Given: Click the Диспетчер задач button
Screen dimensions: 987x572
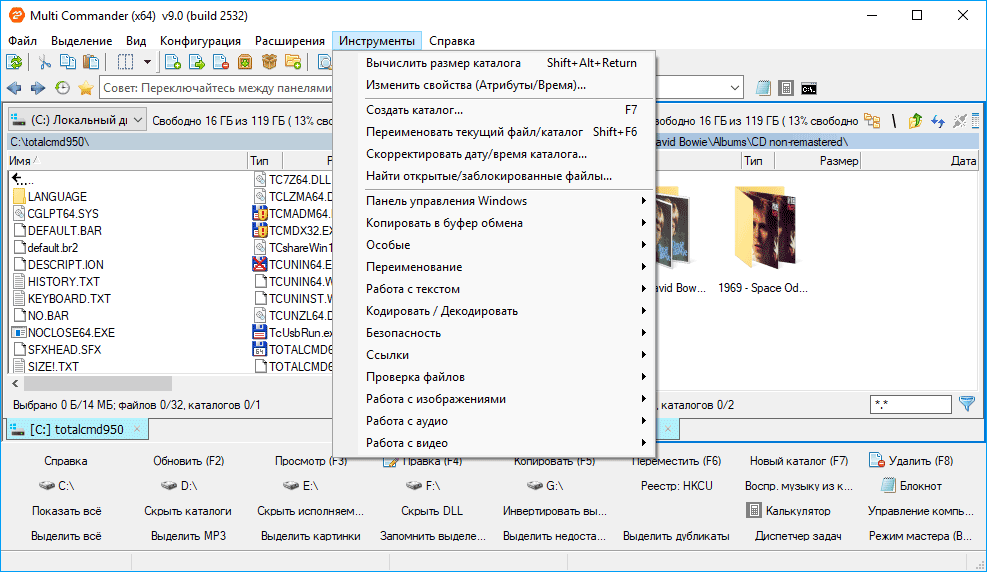Looking at the screenshot, I should coord(798,536).
